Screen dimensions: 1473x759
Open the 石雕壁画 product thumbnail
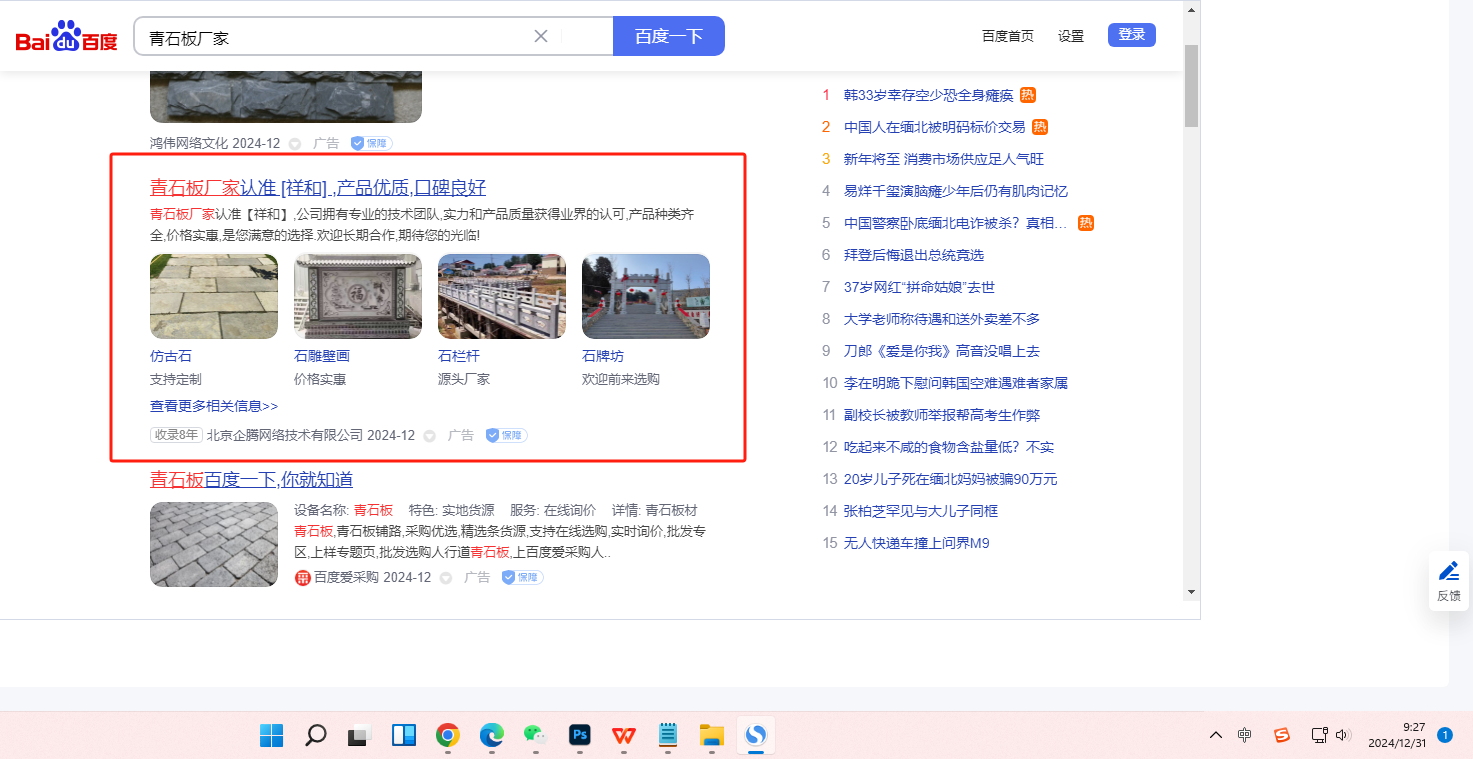coord(358,296)
